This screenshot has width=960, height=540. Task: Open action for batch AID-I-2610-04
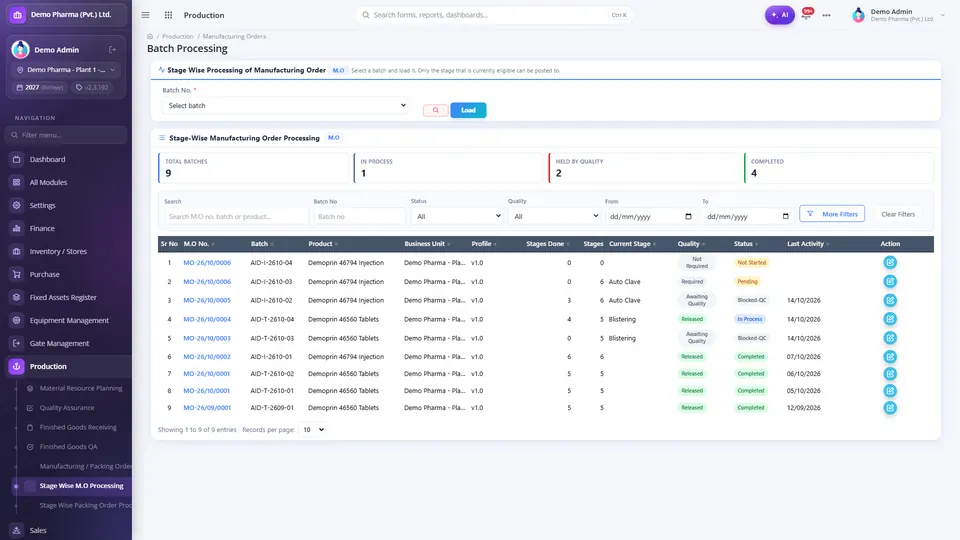coord(890,263)
